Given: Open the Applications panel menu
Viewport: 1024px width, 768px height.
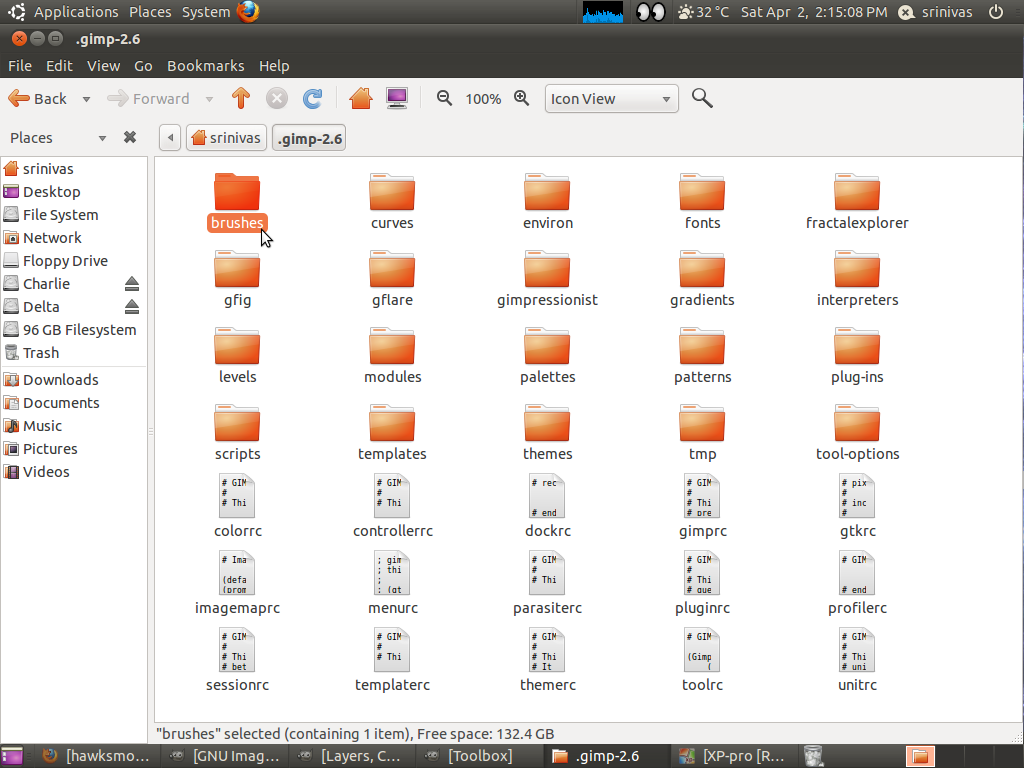Looking at the screenshot, I should coord(76,12).
